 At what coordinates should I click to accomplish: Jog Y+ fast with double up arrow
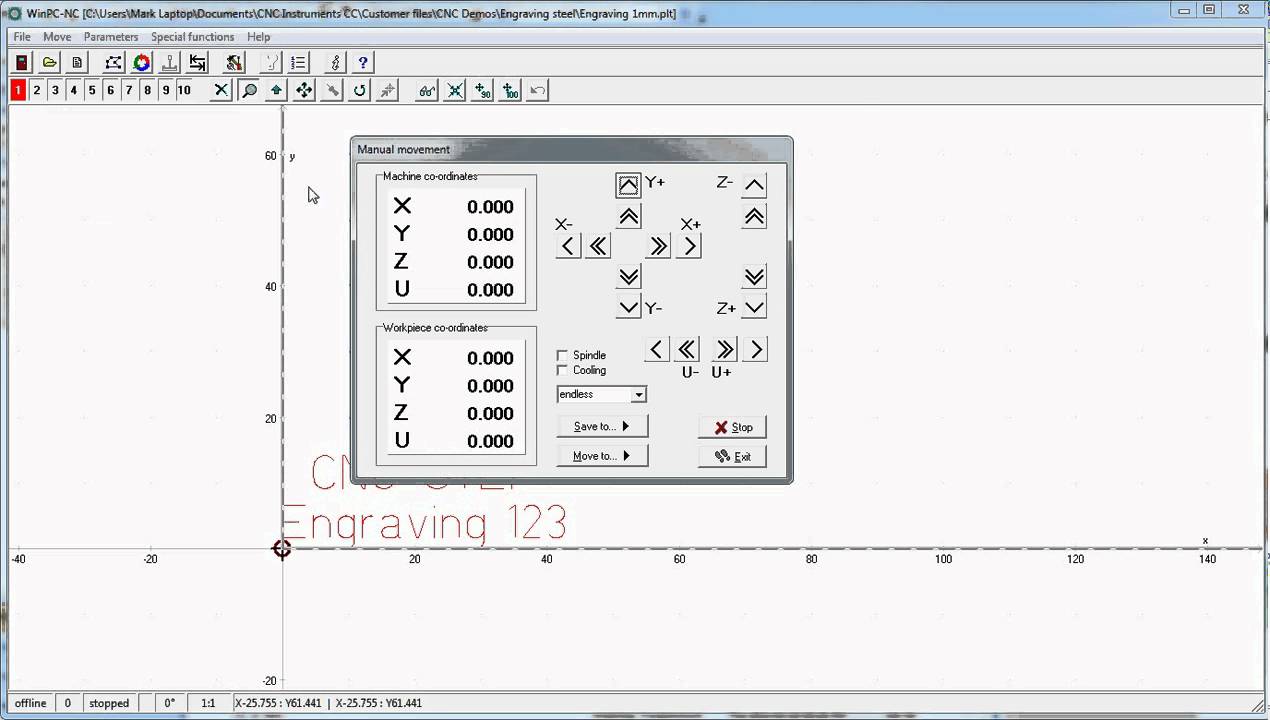pos(628,216)
